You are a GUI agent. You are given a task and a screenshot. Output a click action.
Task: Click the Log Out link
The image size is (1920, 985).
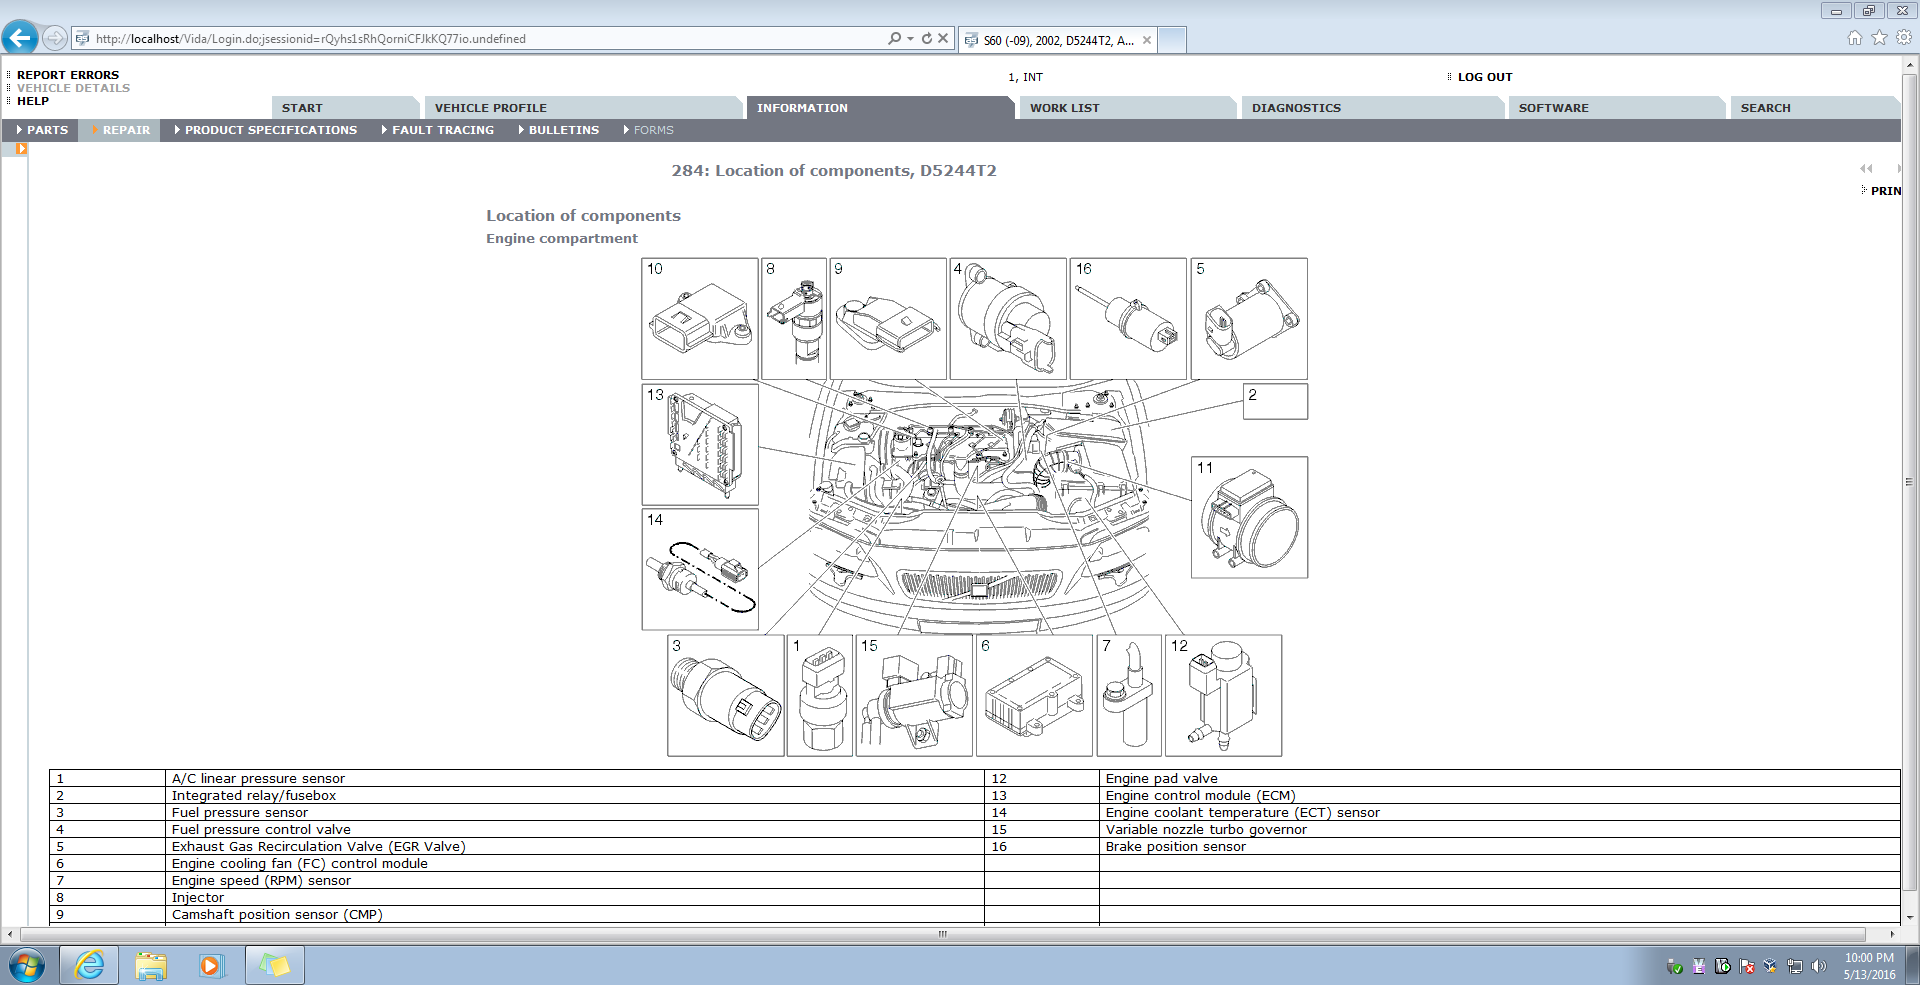point(1484,77)
